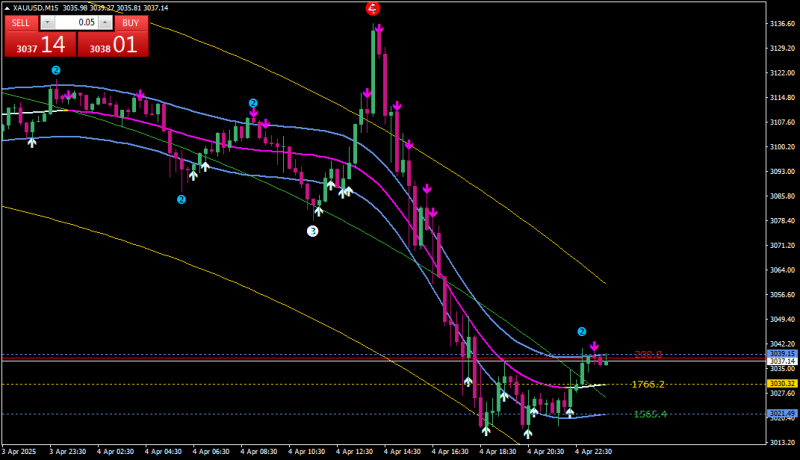This screenshot has height=460, width=800.
Task: Click the magenta down arrow above the latest candles
Action: tap(594, 346)
